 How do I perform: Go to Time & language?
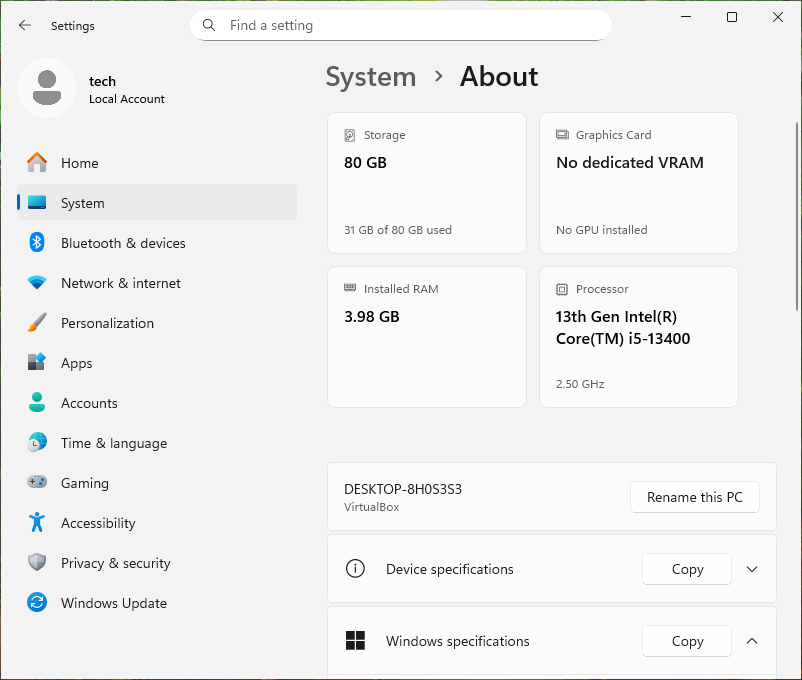pyautogui.click(x=157, y=442)
